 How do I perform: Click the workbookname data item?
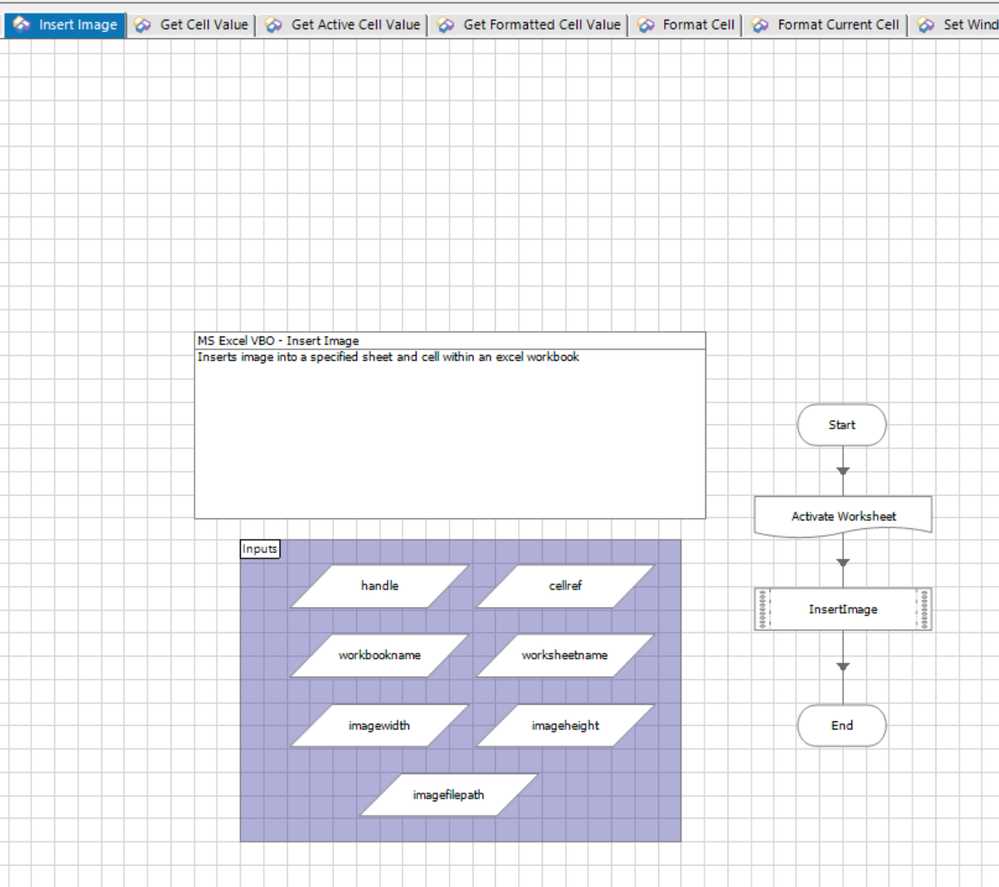tap(379, 656)
